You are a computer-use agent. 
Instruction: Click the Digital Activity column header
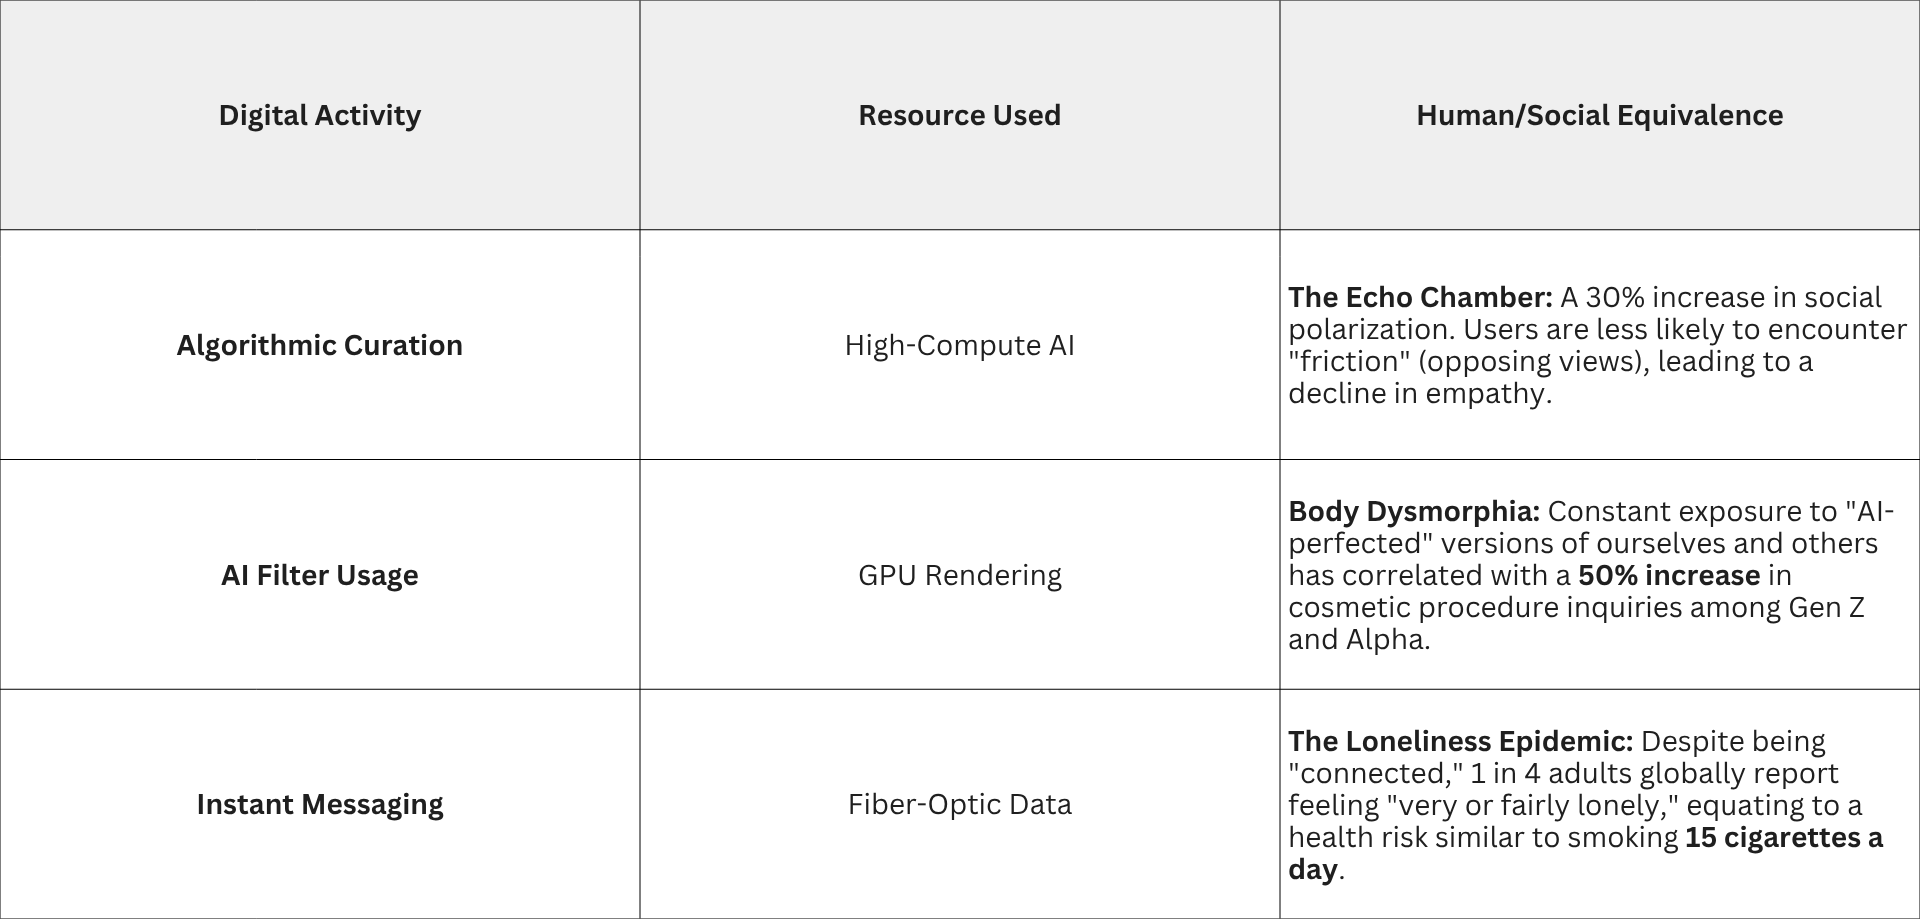[x=320, y=115]
